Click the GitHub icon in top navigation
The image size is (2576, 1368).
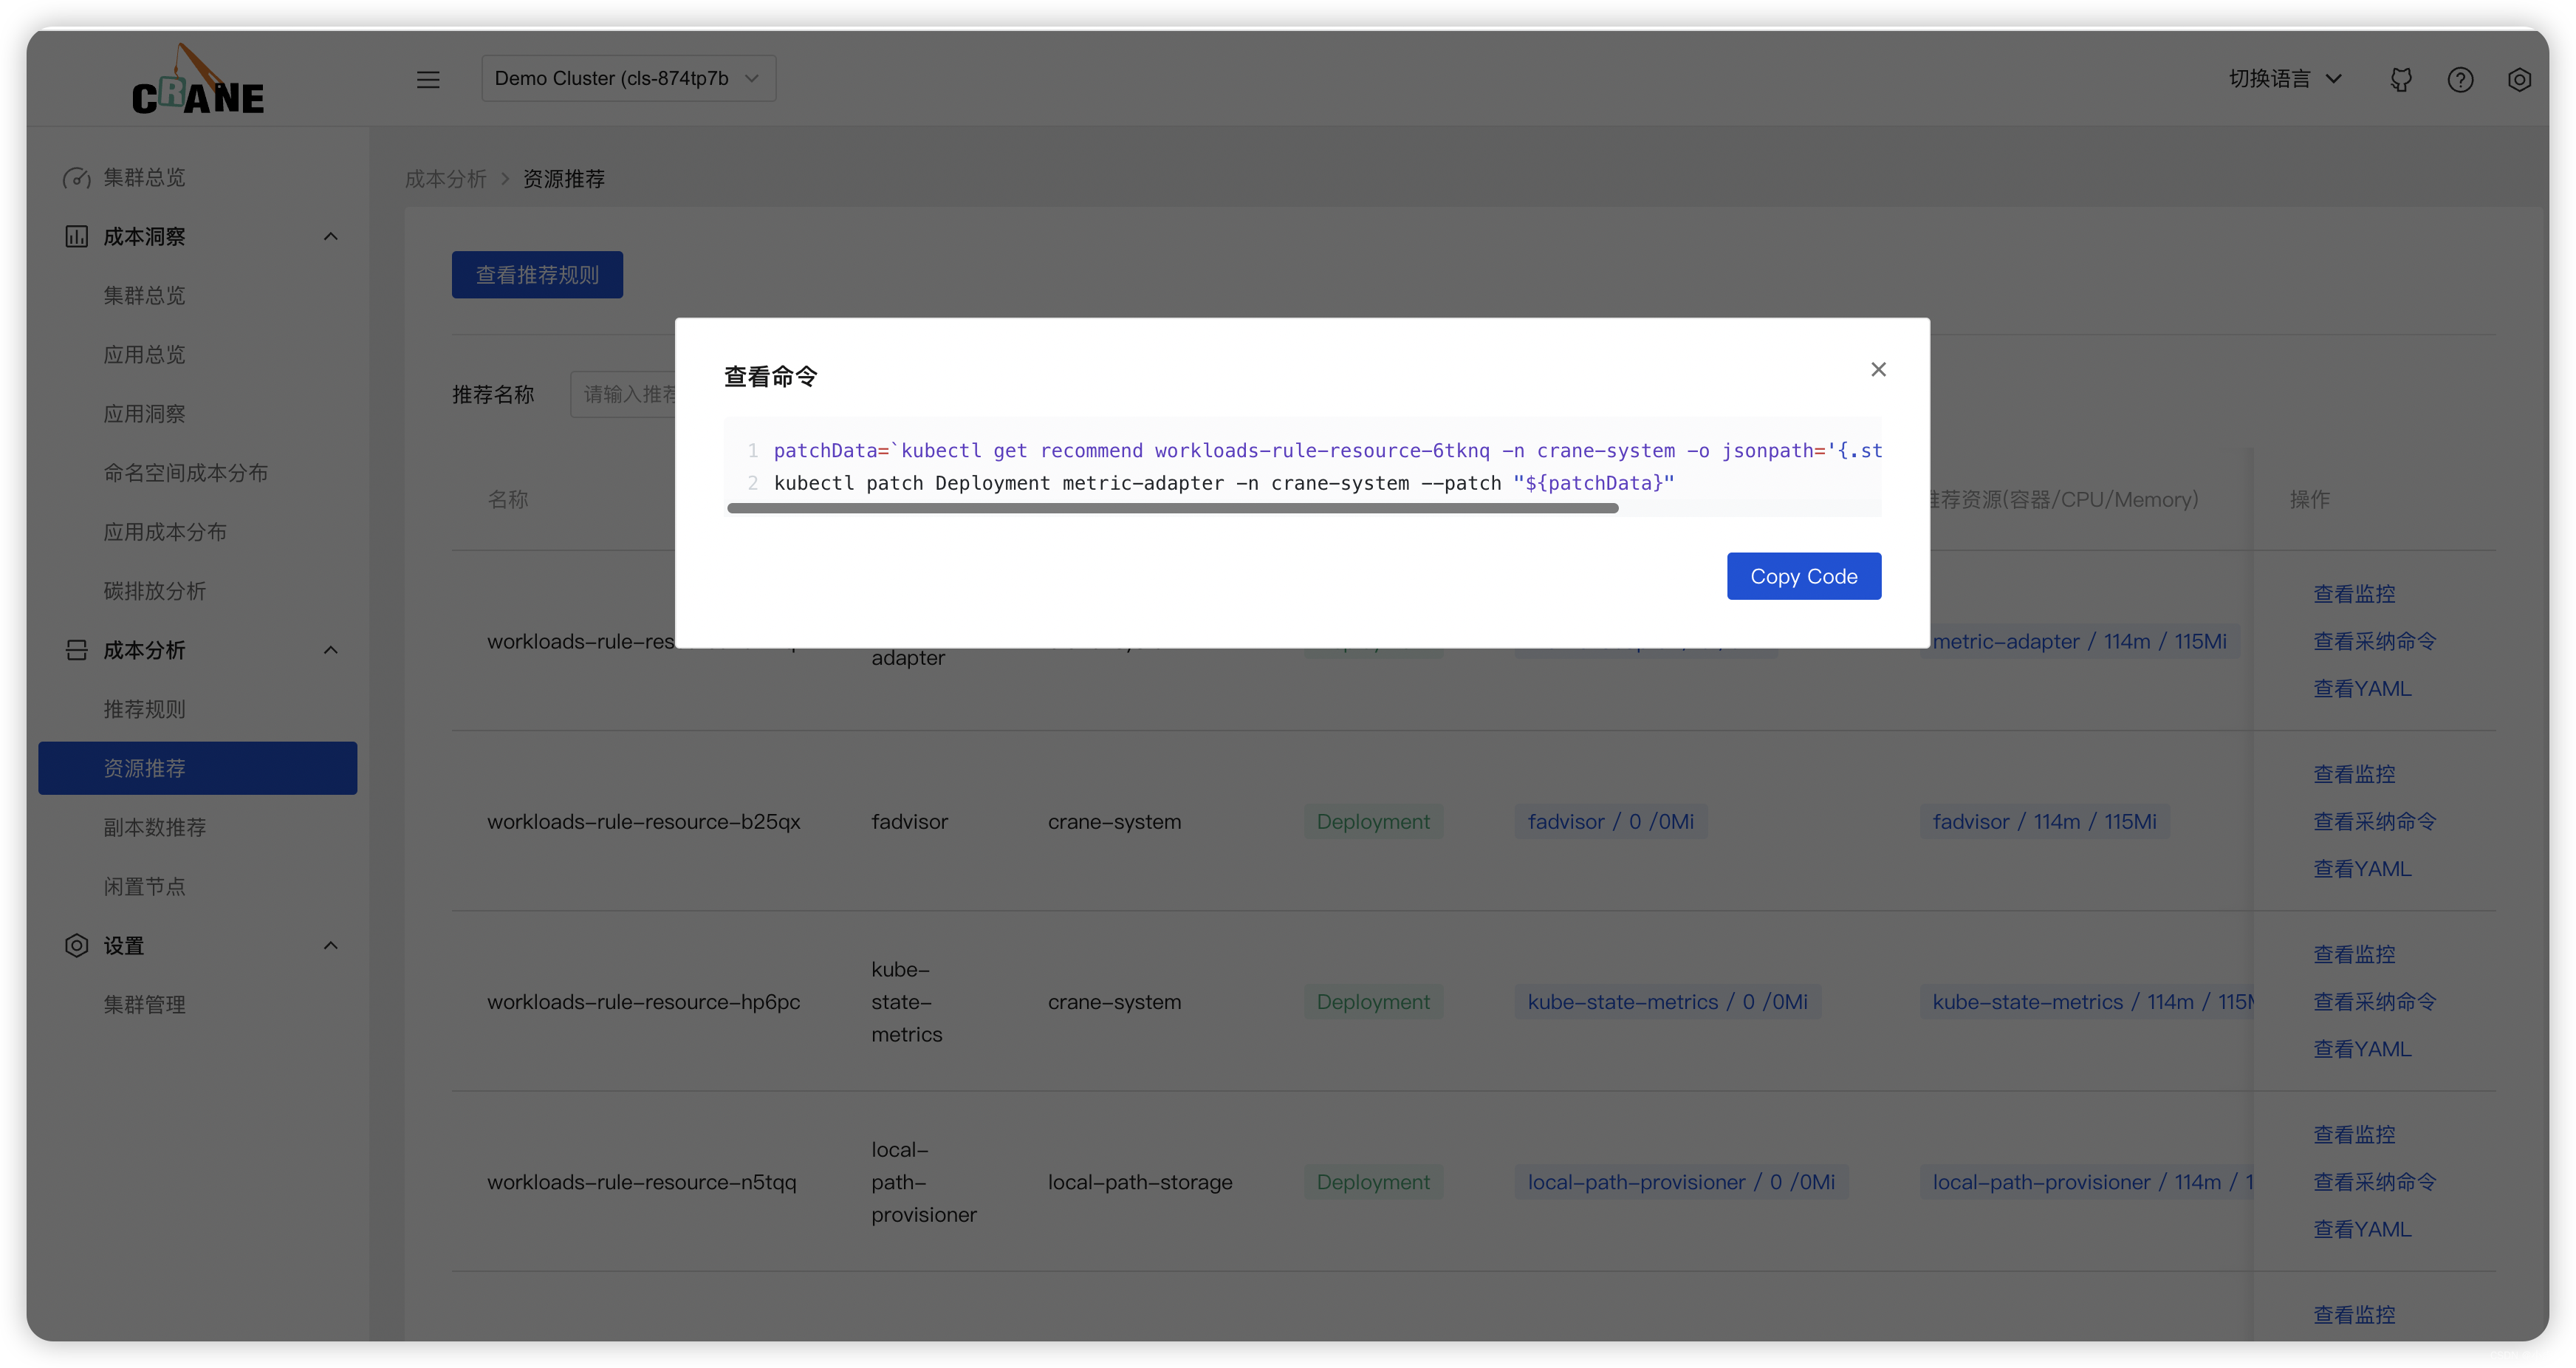[2400, 78]
